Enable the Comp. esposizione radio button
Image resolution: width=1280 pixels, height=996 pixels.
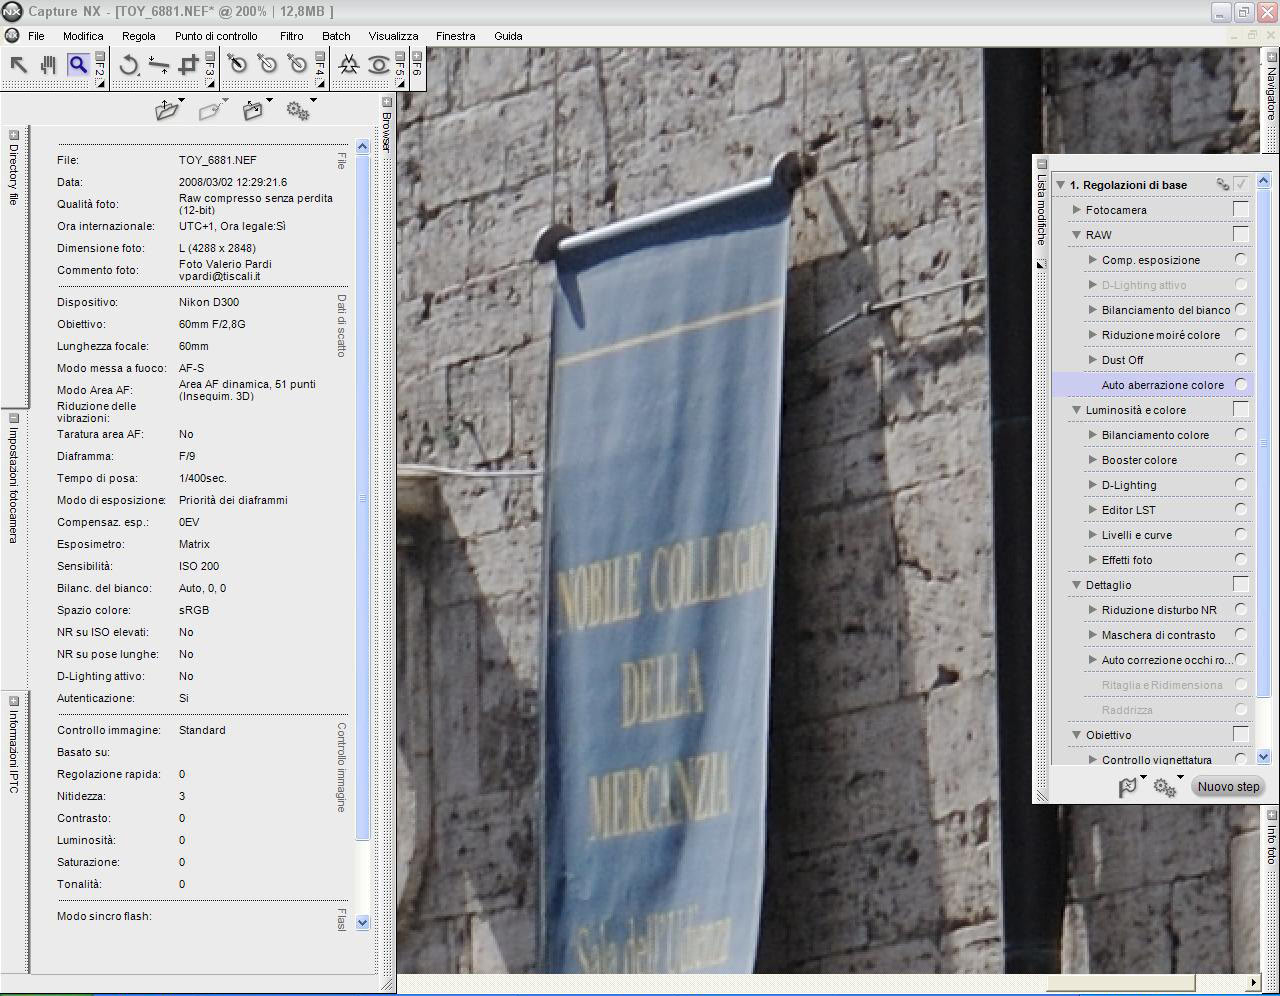[1241, 259]
